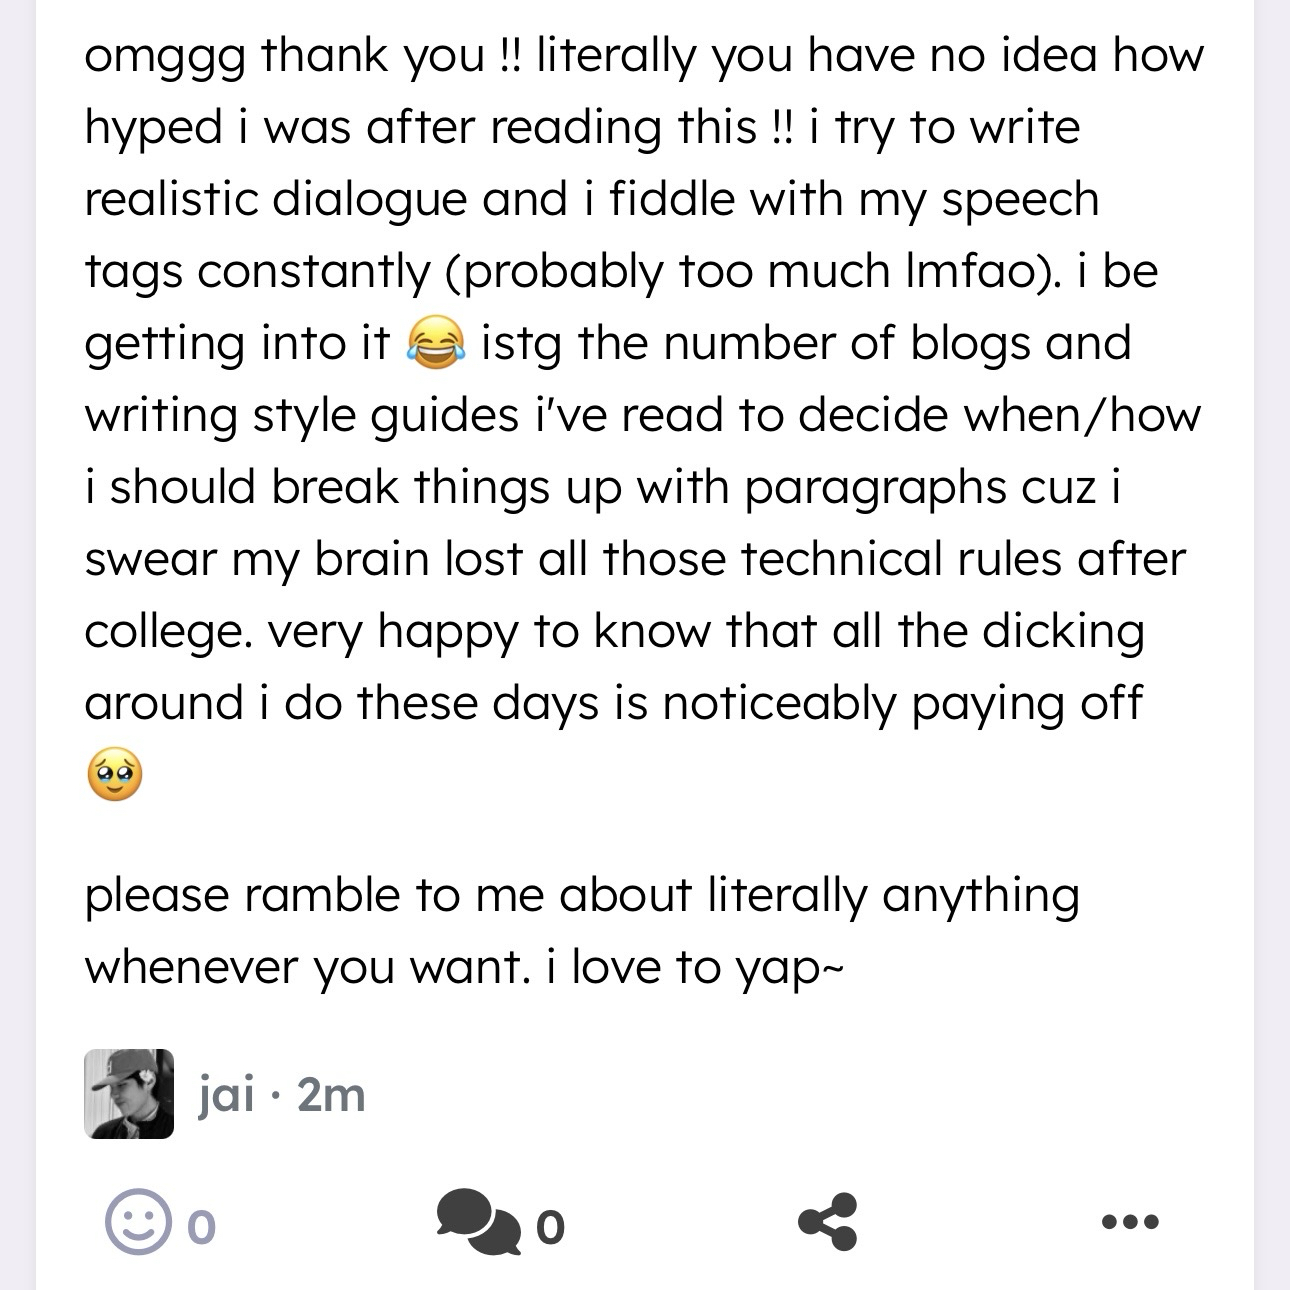Click the teary pleading face emoji
The image size is (1290, 1290).
114,775
